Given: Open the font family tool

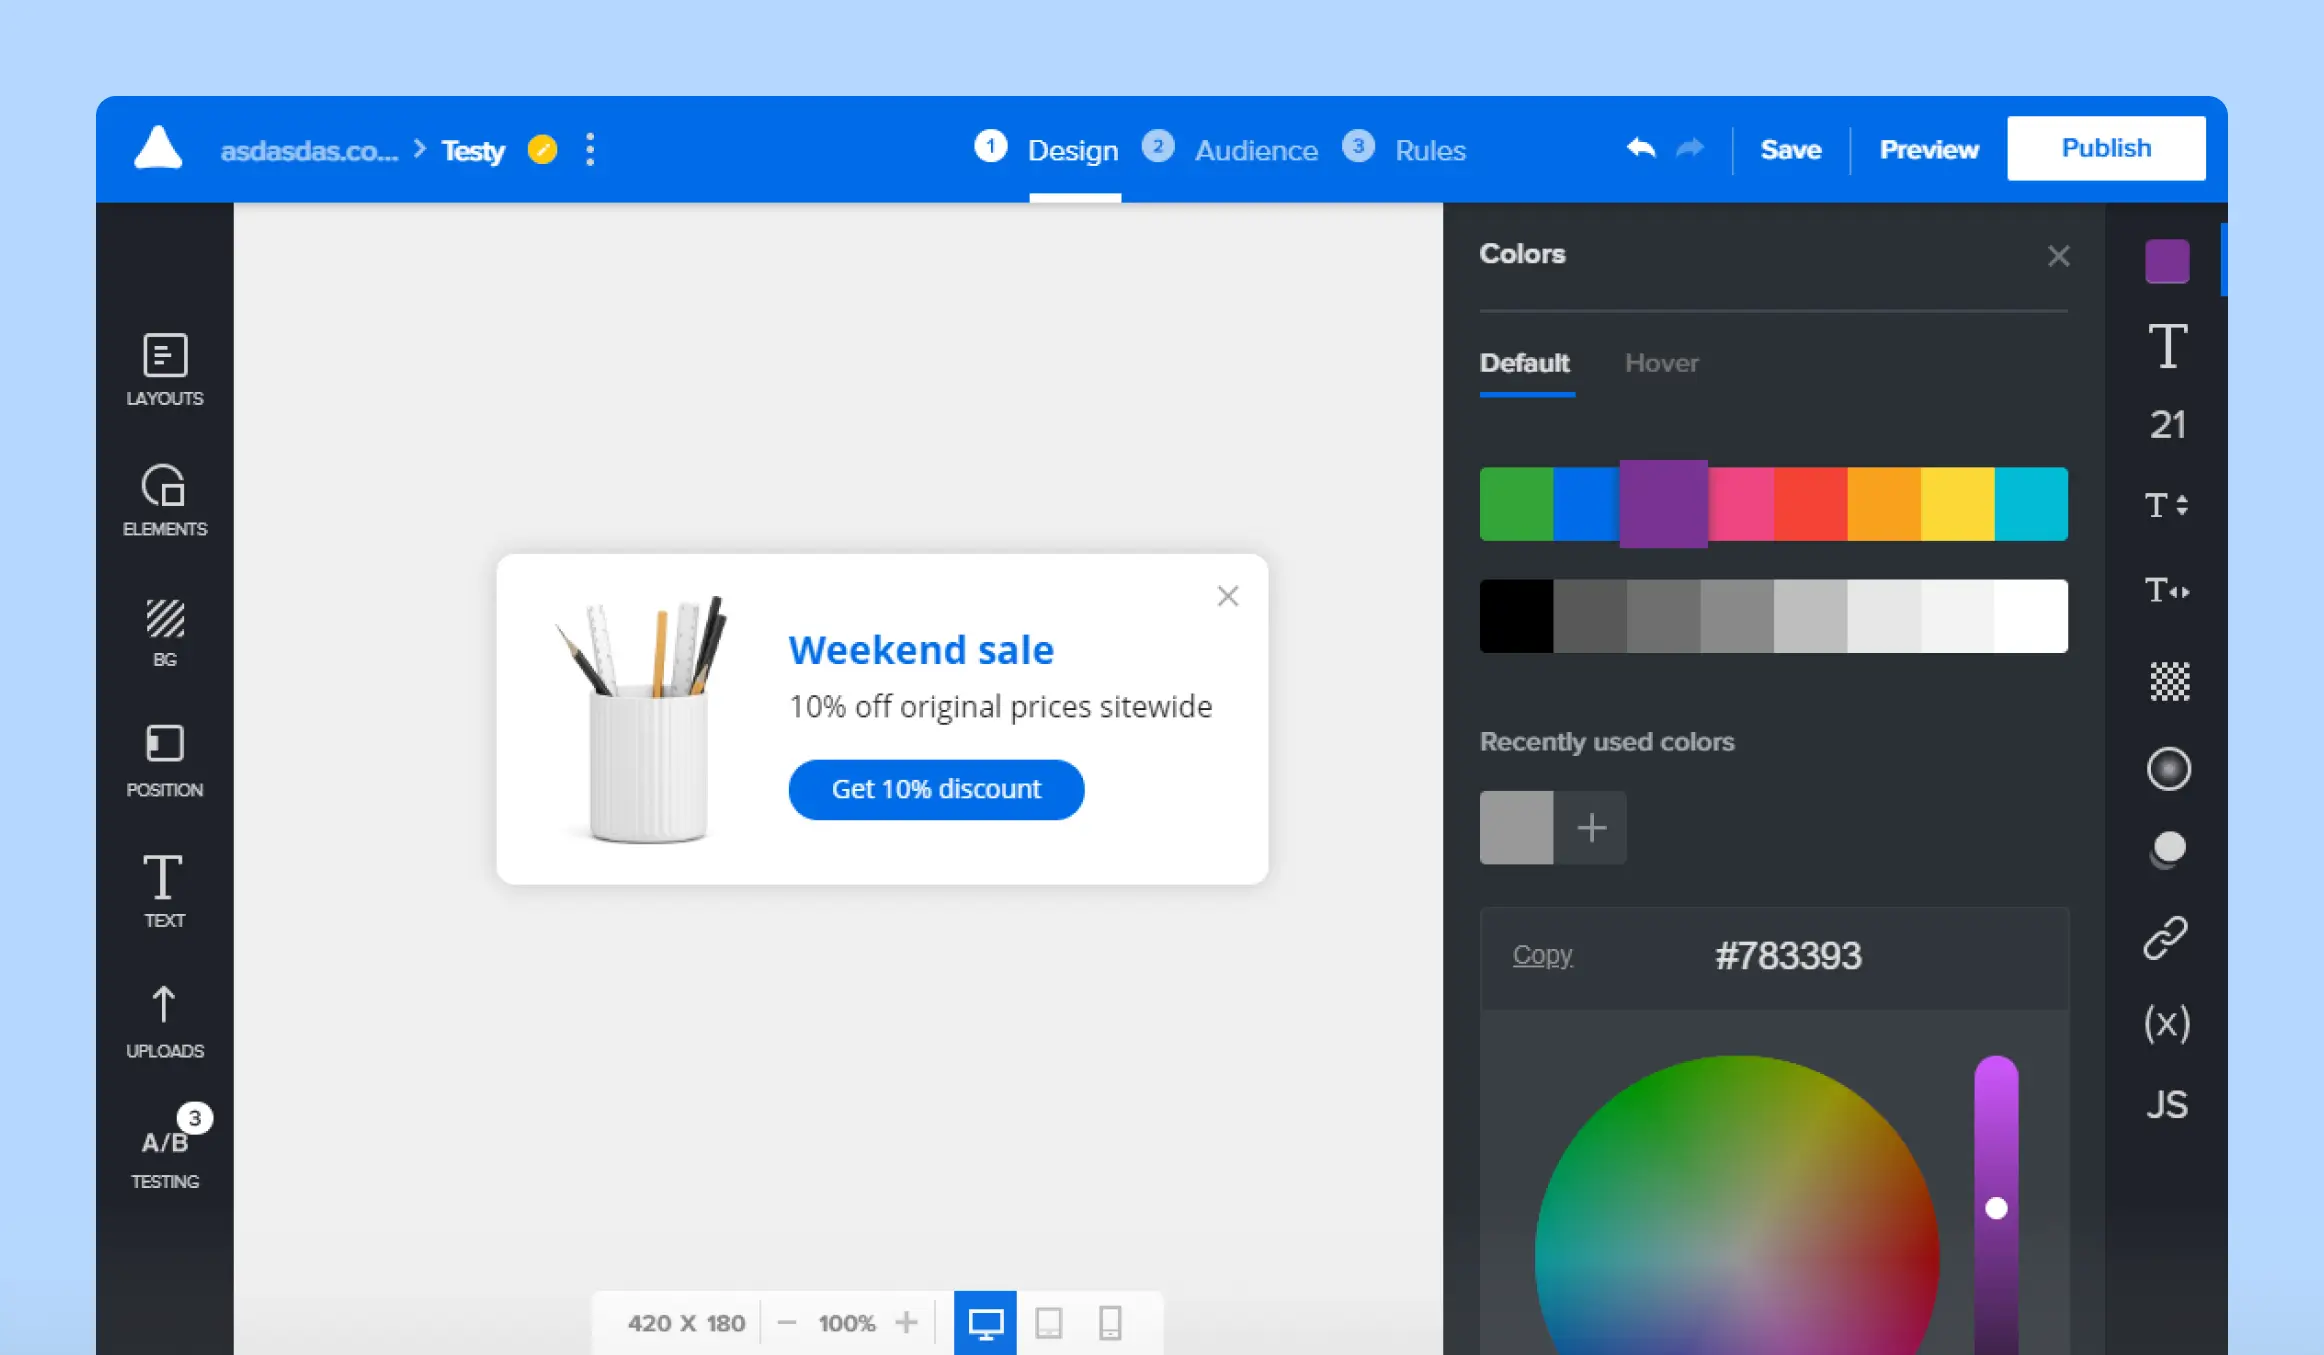Looking at the screenshot, I should click(x=2168, y=346).
